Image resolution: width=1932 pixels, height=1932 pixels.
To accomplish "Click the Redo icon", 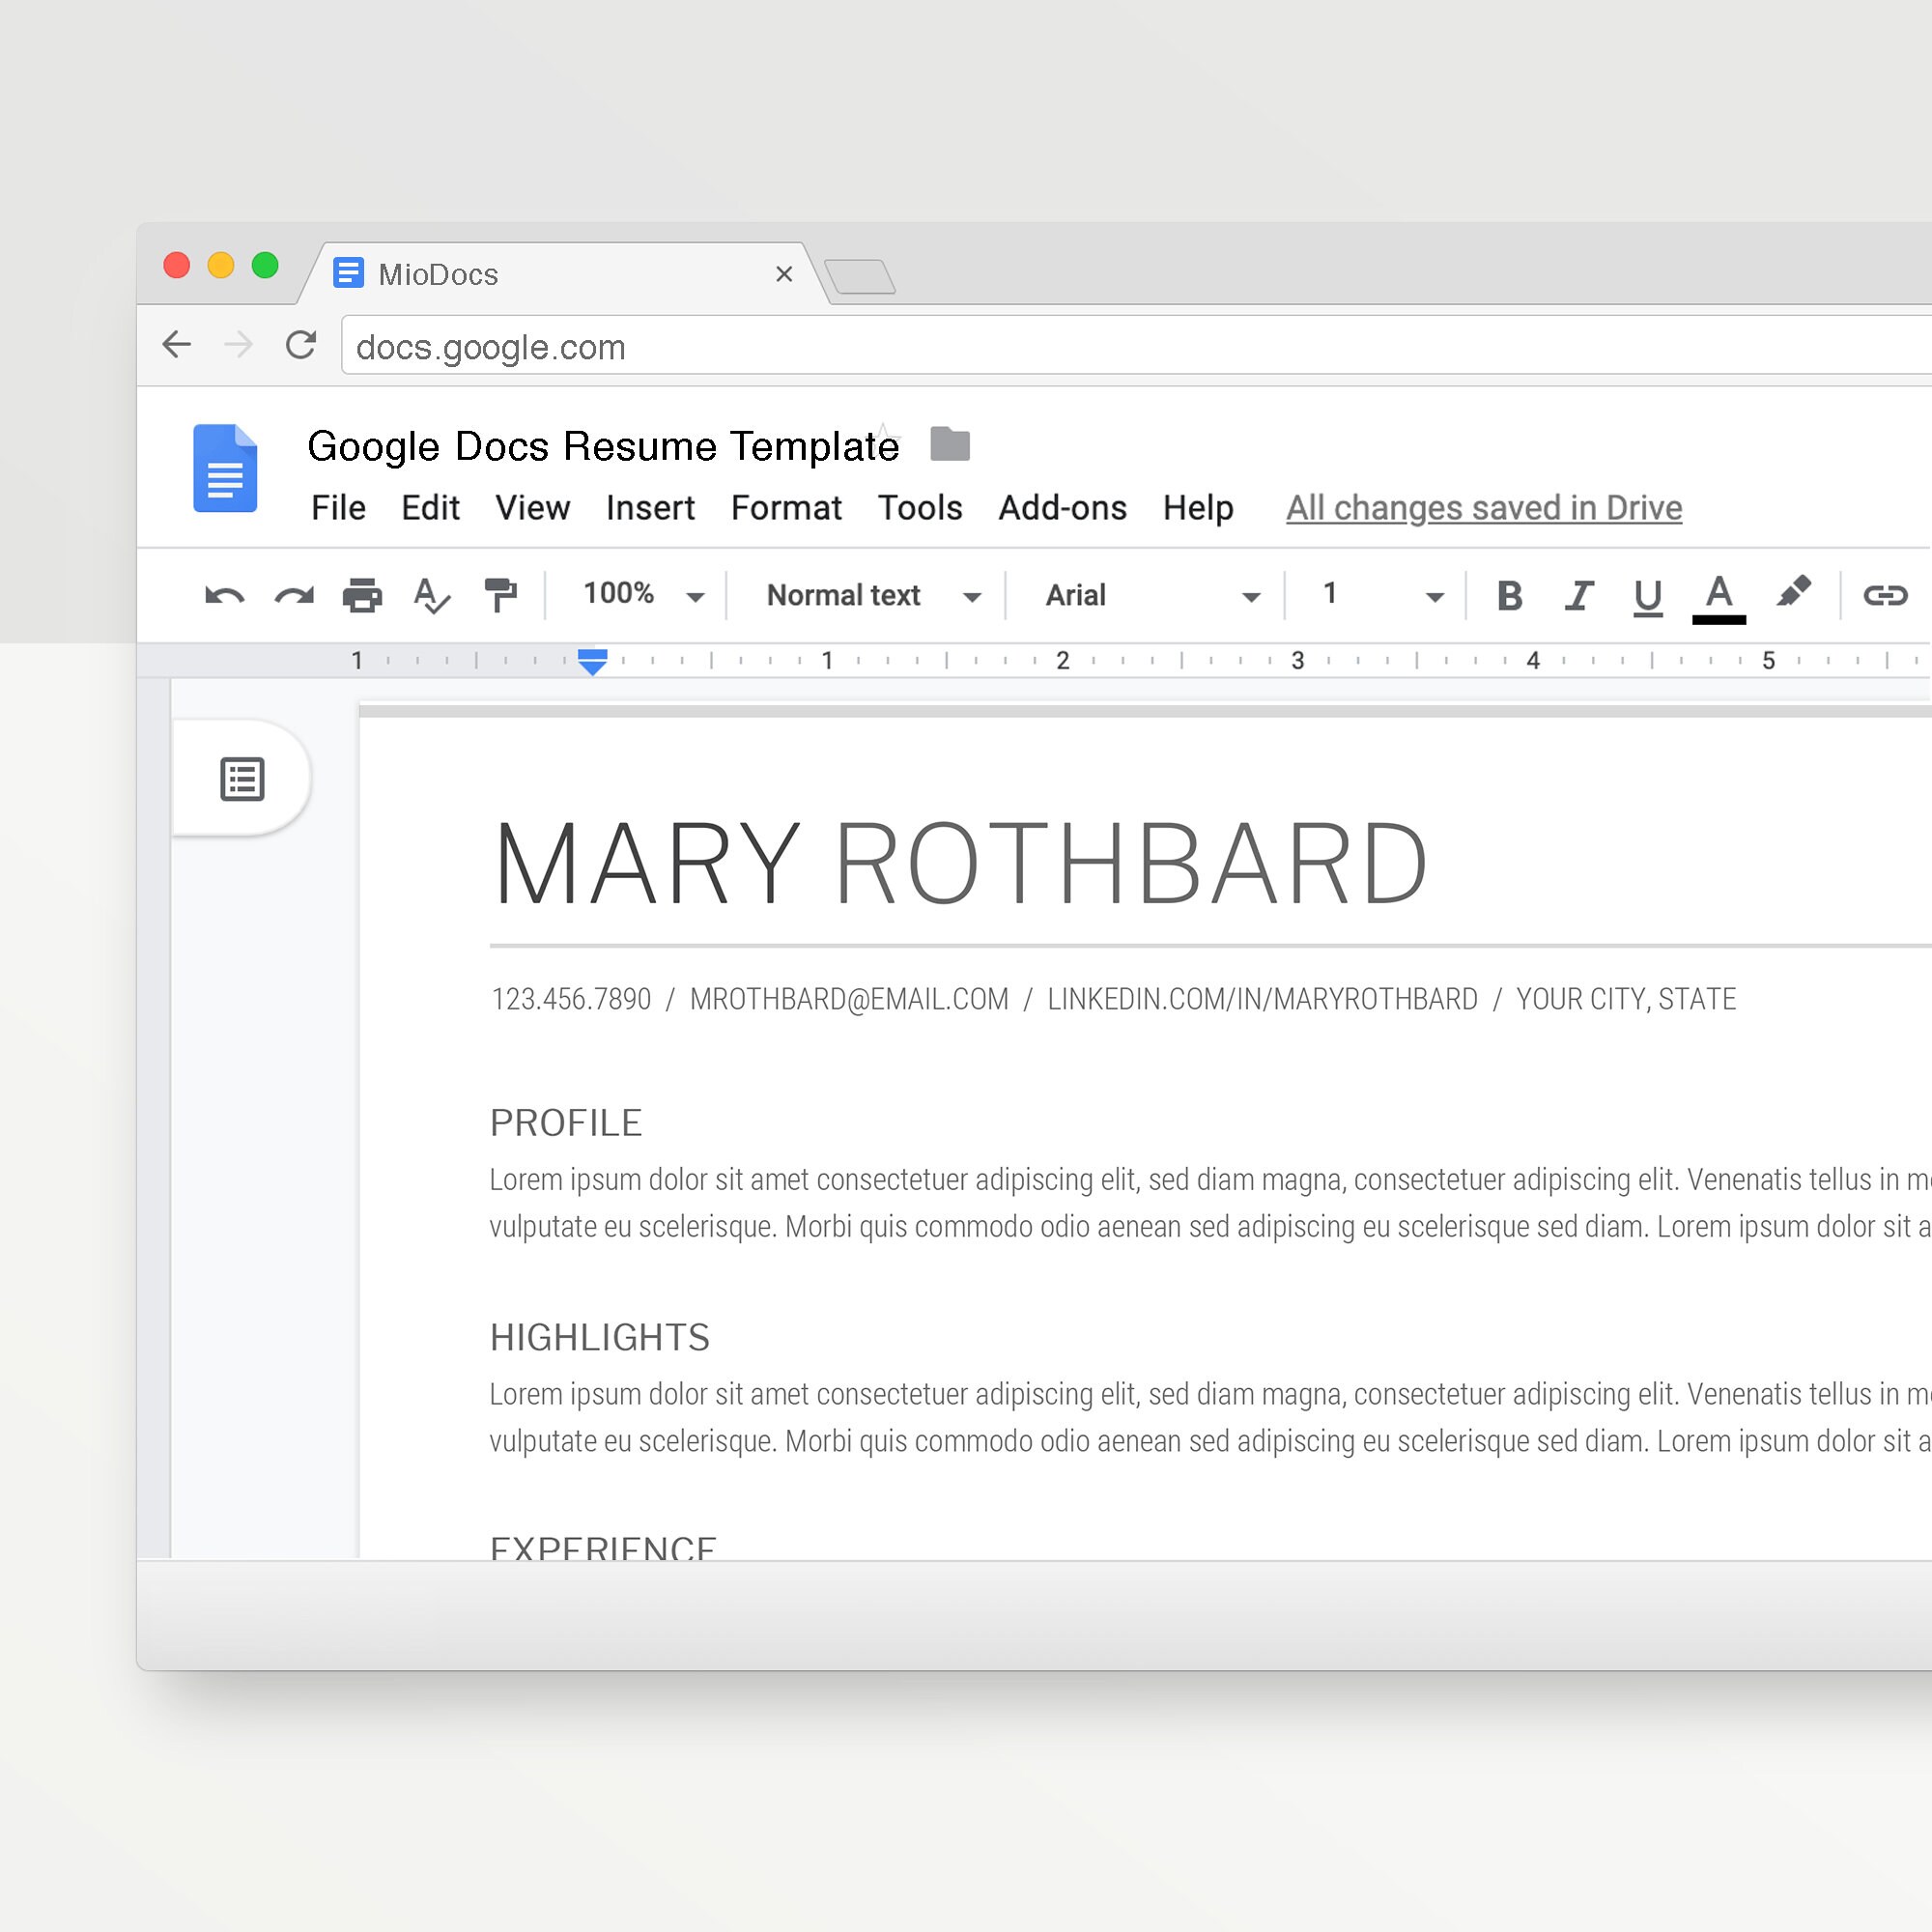I will click(x=294, y=595).
